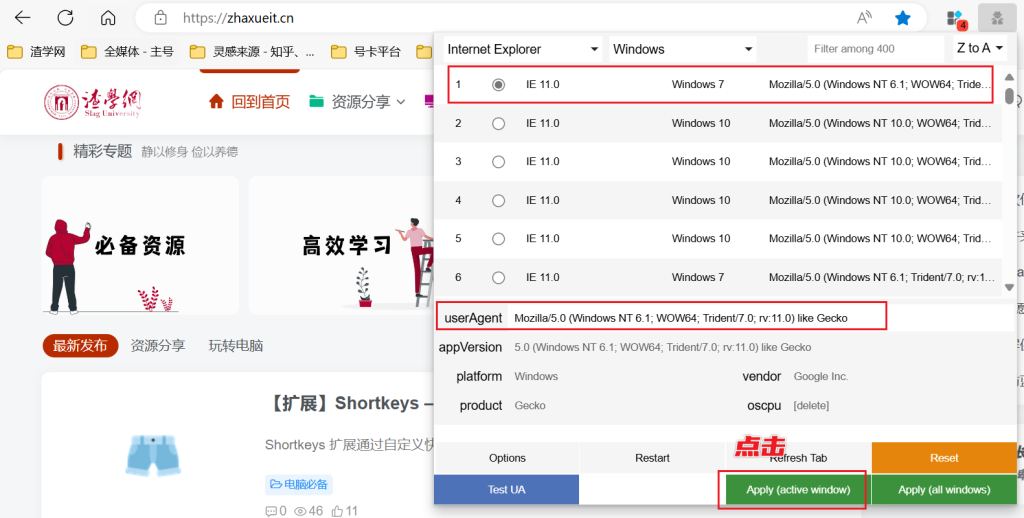Go to 回到首页 in the navigation
This screenshot has height=518, width=1024.
261,102
